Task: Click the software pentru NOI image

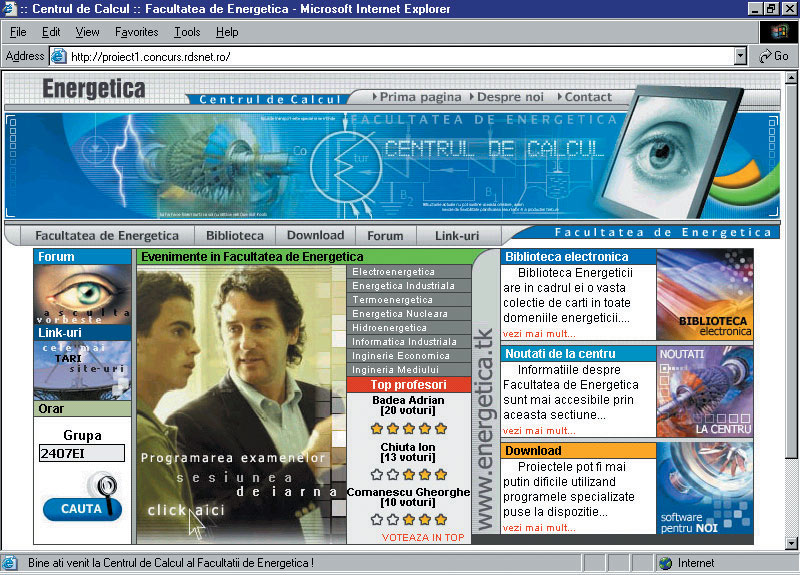Action: 704,489
